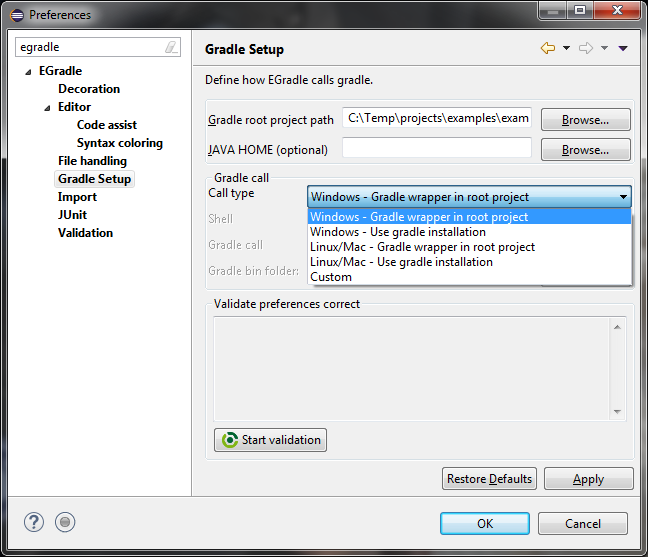Screen dimensions: 648x557
Task: Open the JUnit preferences page
Action: 72,215
